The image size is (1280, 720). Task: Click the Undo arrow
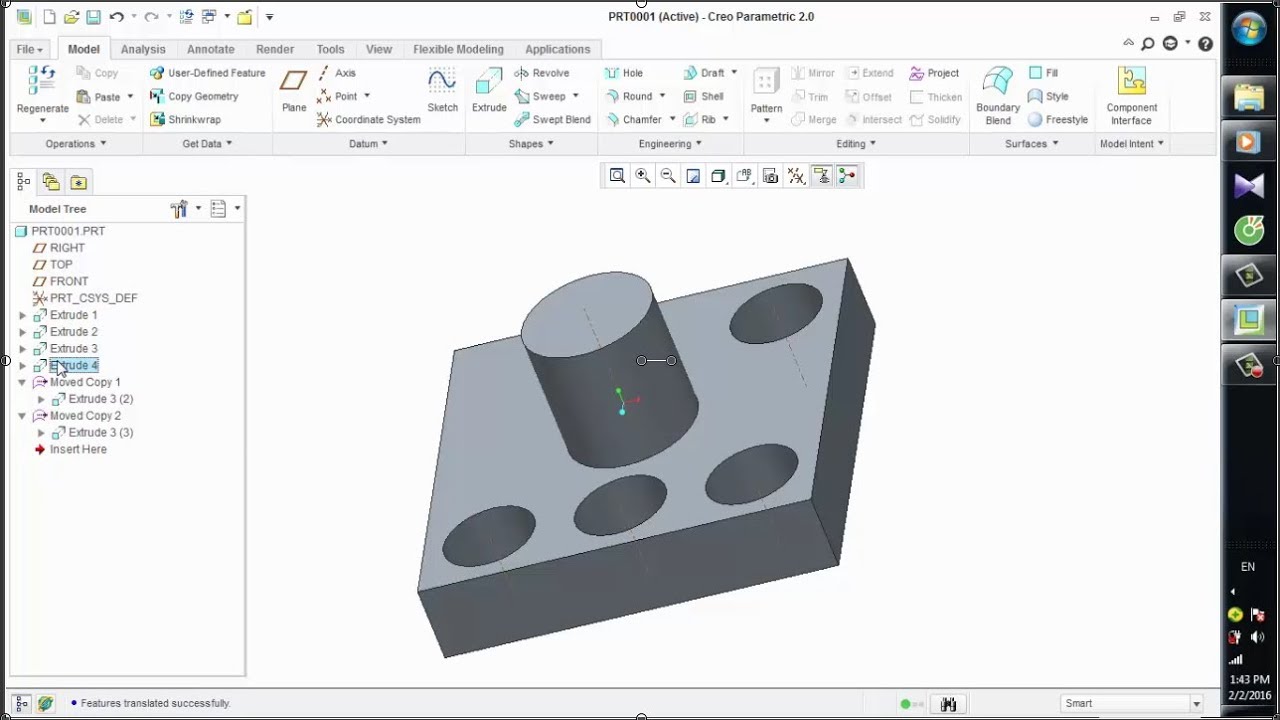point(116,17)
